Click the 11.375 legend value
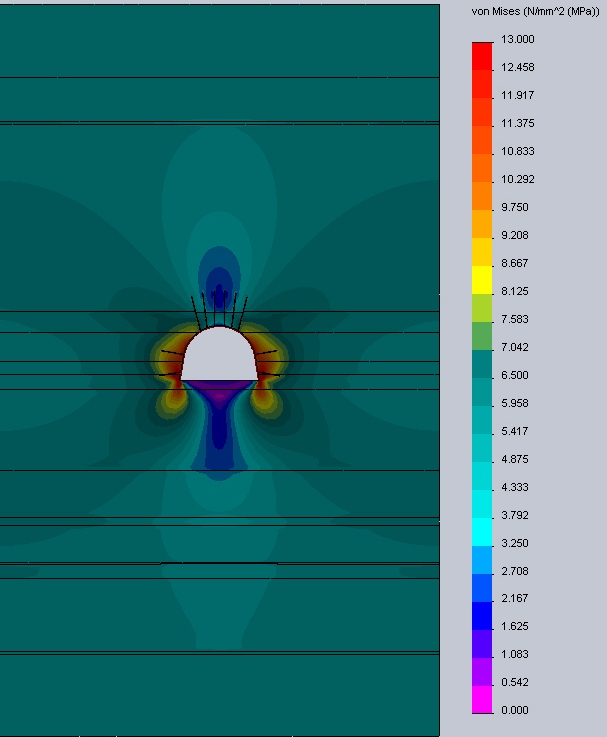The image size is (607, 737). coord(518,123)
